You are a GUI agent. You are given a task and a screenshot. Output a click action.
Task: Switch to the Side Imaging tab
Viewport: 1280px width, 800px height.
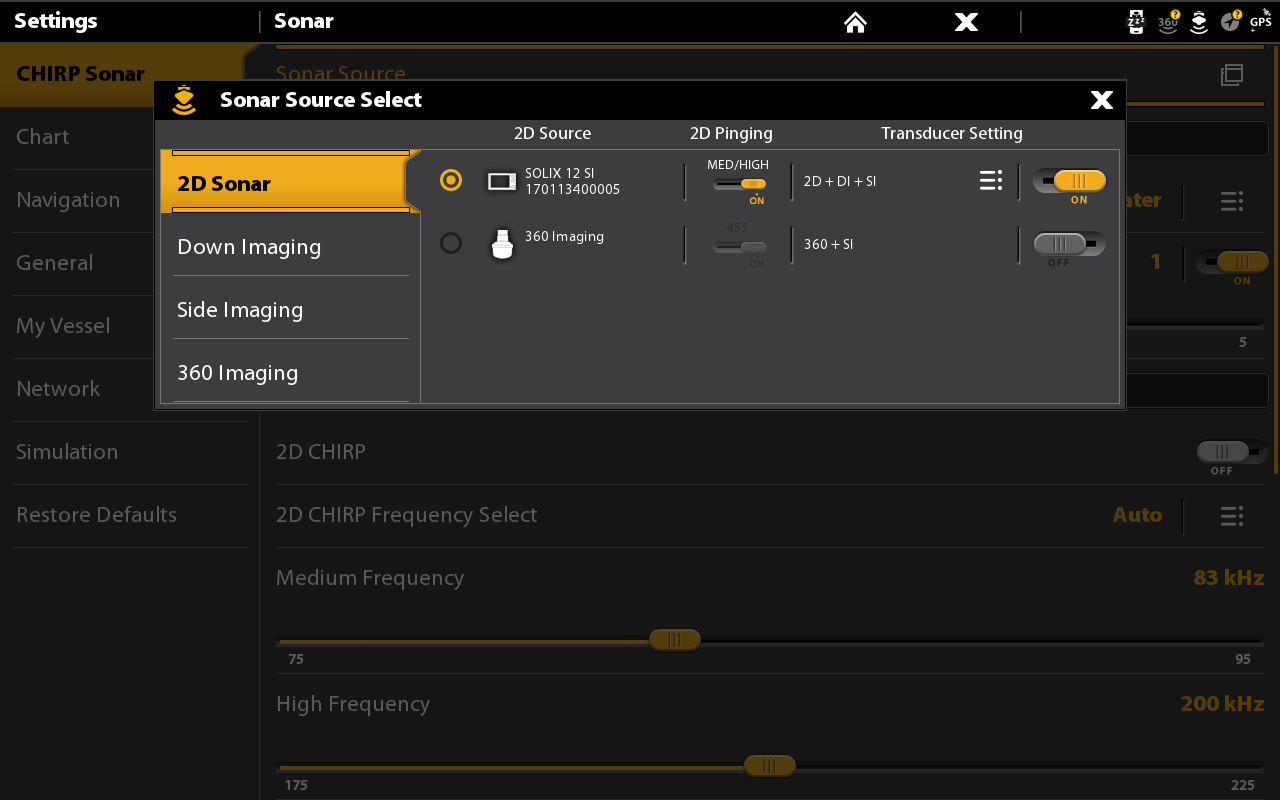pos(240,310)
